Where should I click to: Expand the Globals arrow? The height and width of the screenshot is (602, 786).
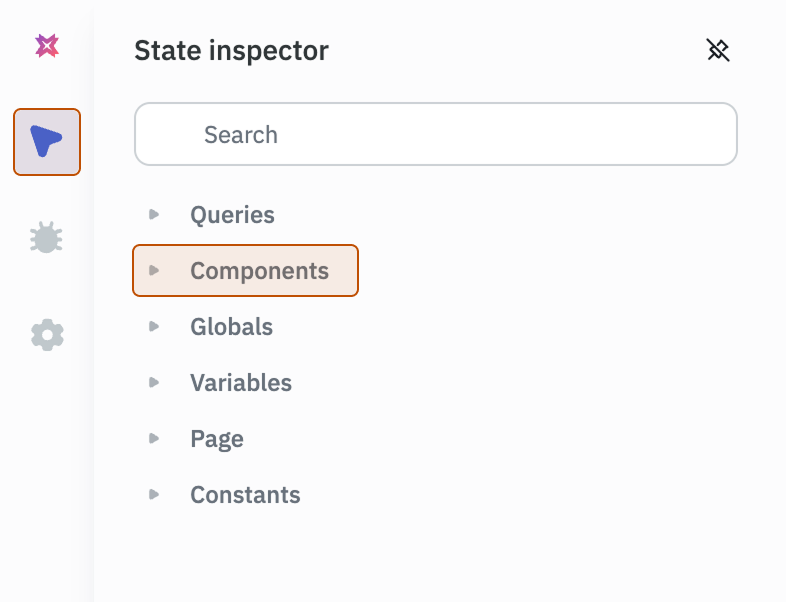click(x=154, y=326)
